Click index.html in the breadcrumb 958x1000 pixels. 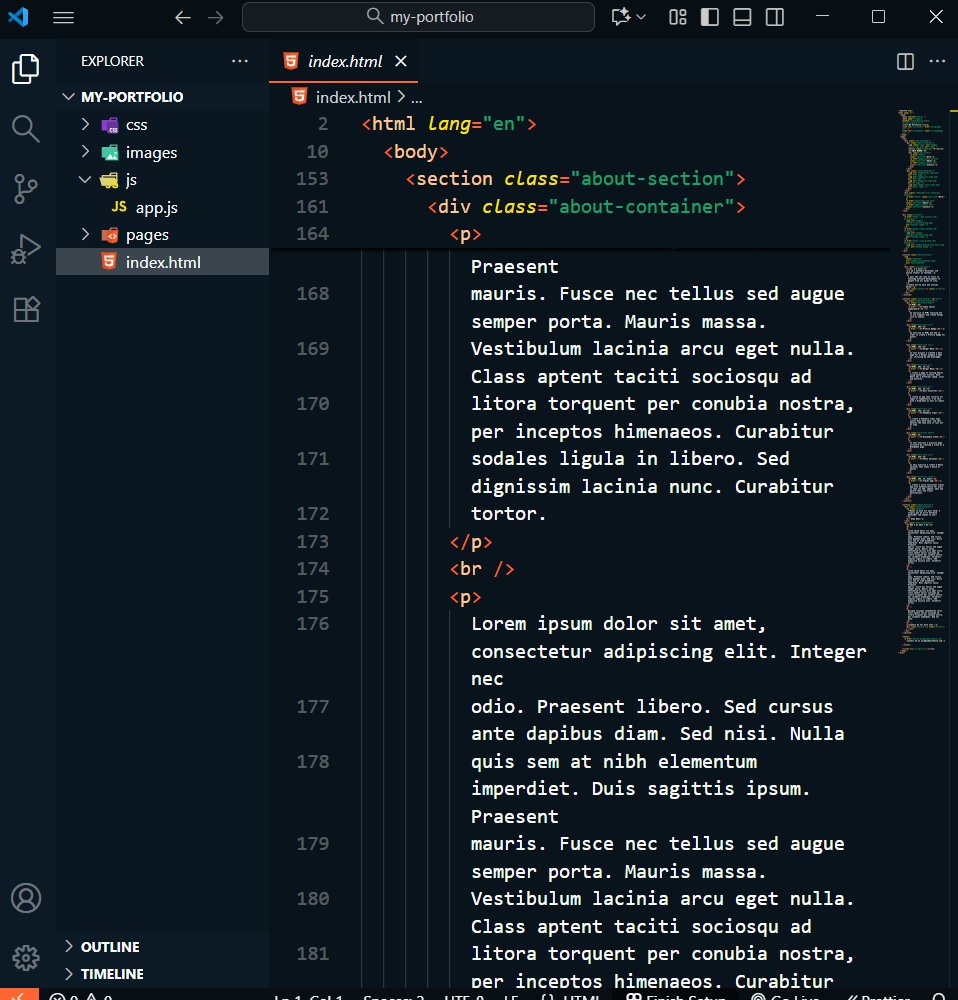pos(353,97)
